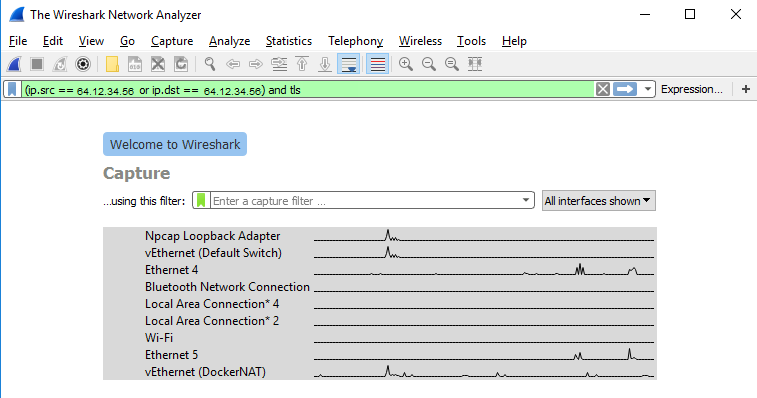757x398 pixels.
Task: Open the View menu
Action: point(91,41)
